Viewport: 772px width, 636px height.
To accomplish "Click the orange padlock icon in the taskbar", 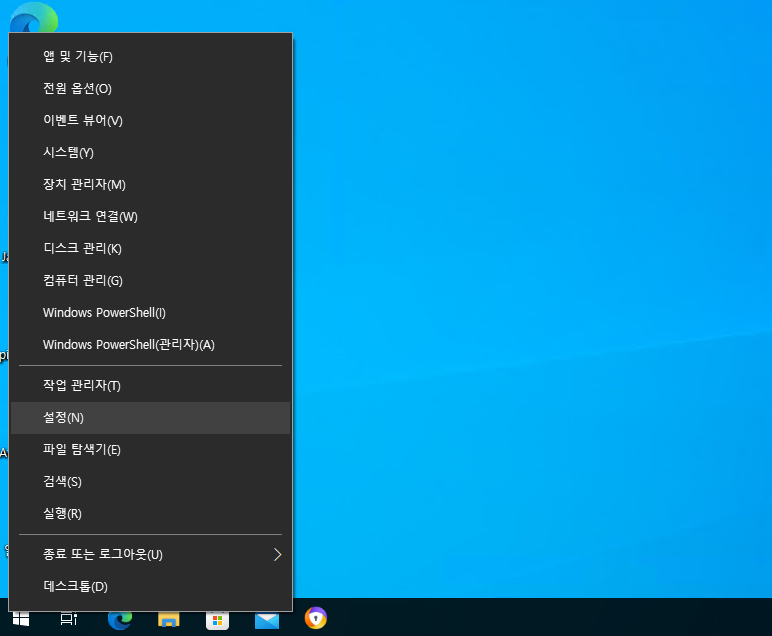I will tap(315, 619).
